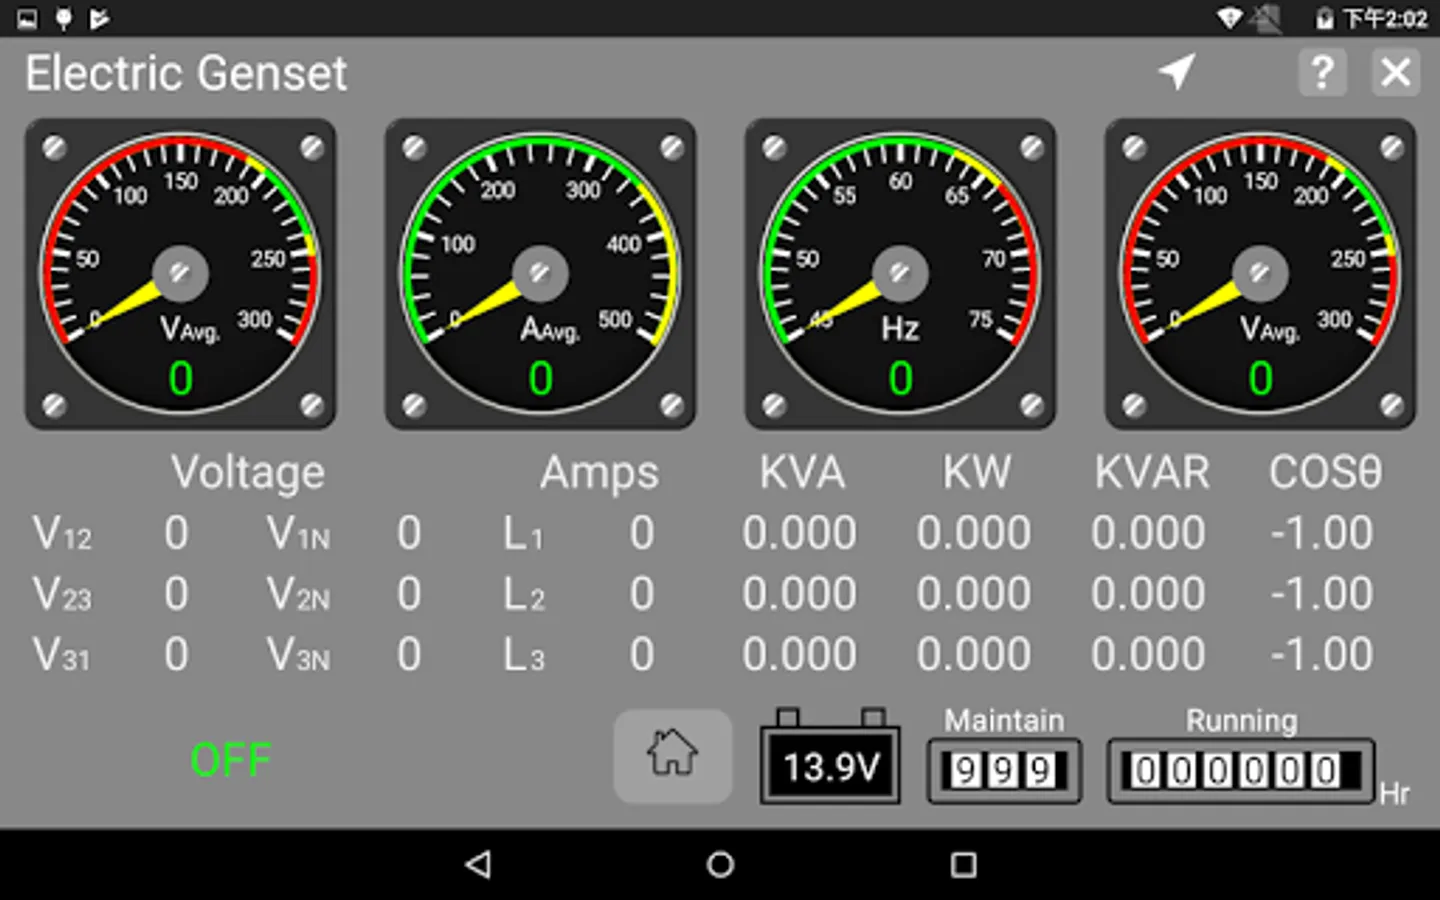
Task: Click the green 0 reading on the Hz gauge
Action: pos(900,379)
